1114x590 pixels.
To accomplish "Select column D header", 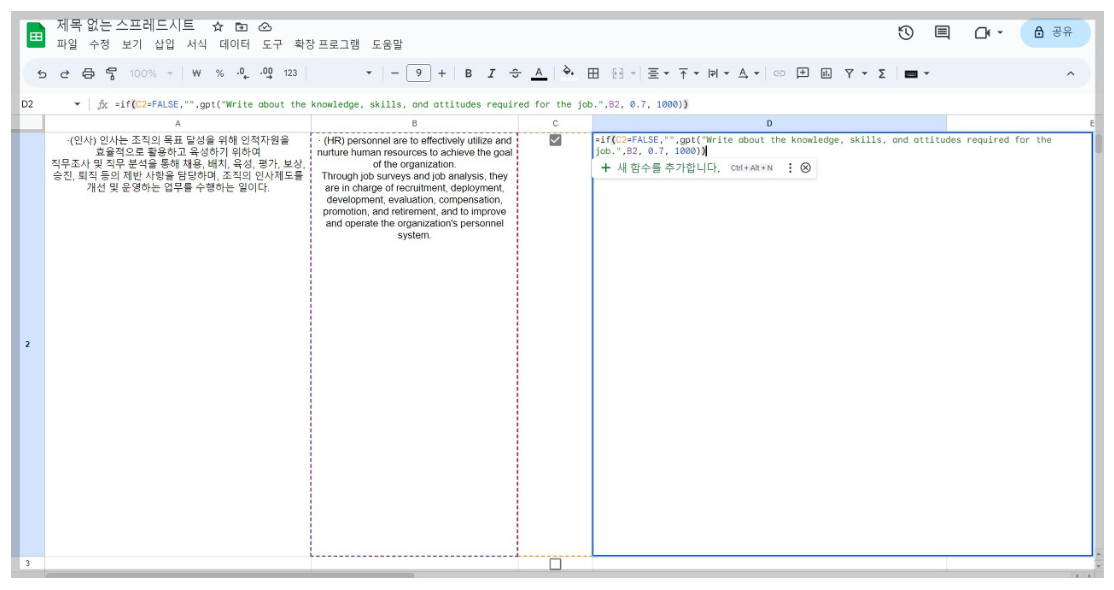I will (769, 124).
